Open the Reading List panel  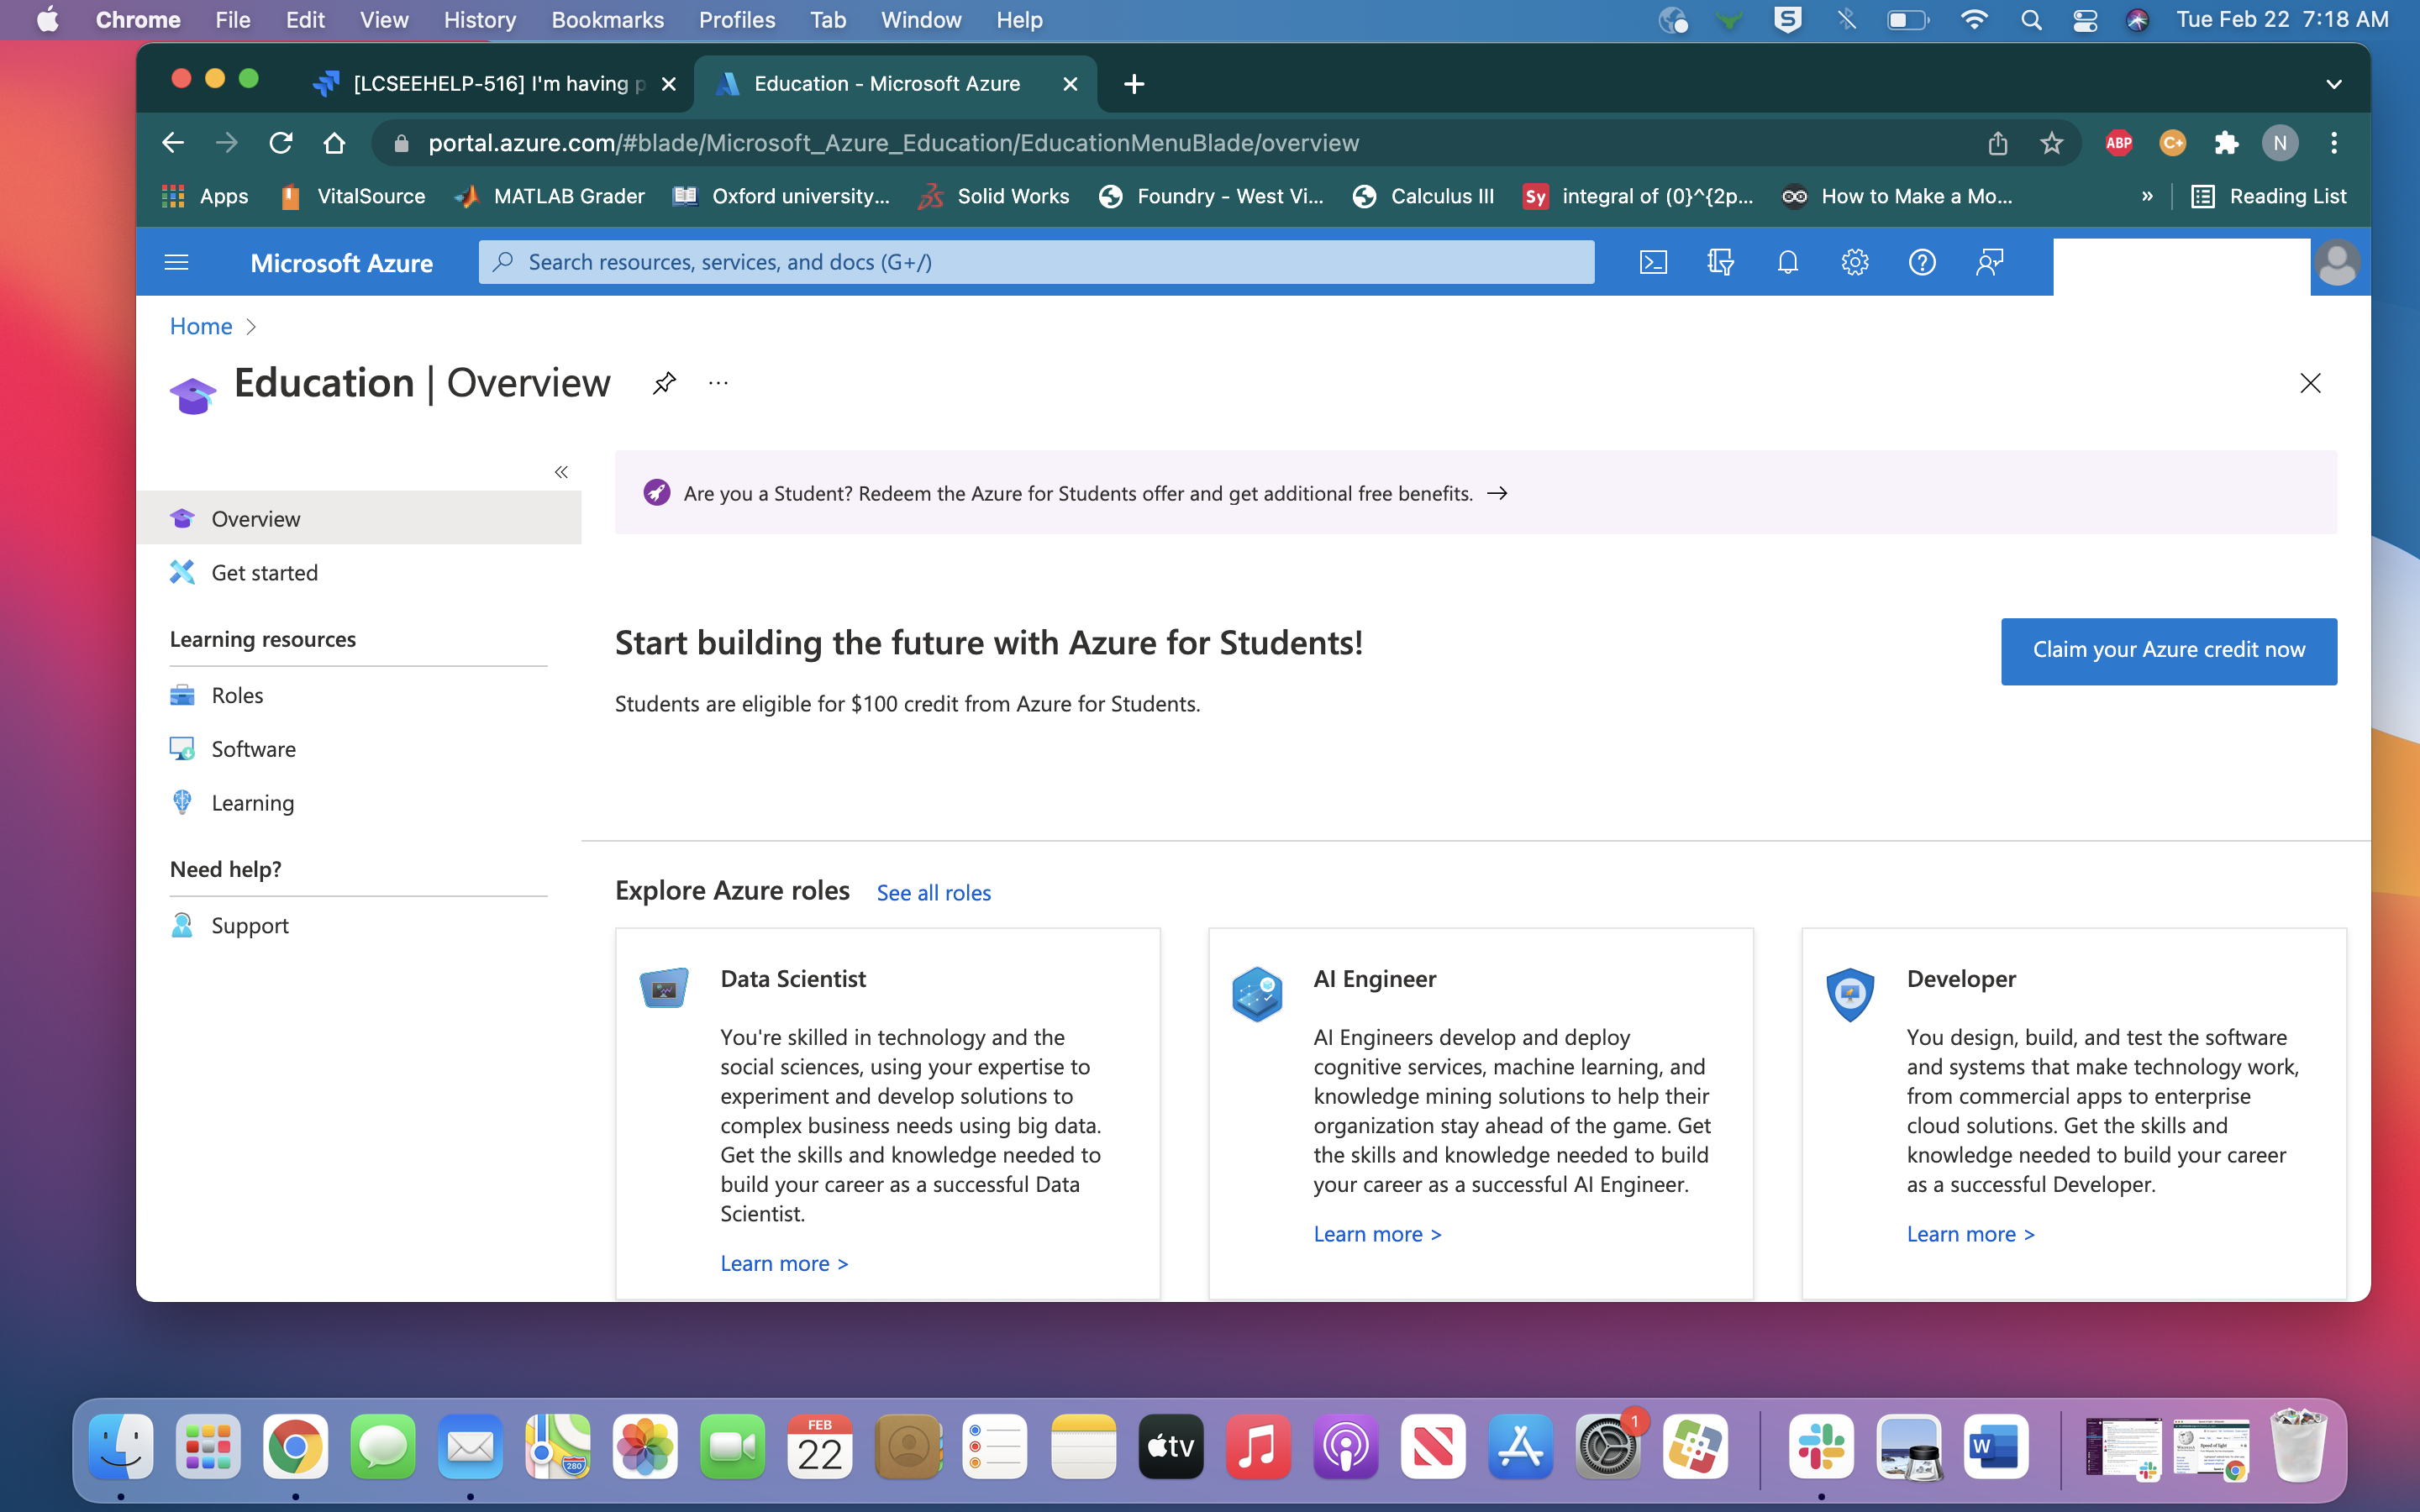[x=2268, y=196]
